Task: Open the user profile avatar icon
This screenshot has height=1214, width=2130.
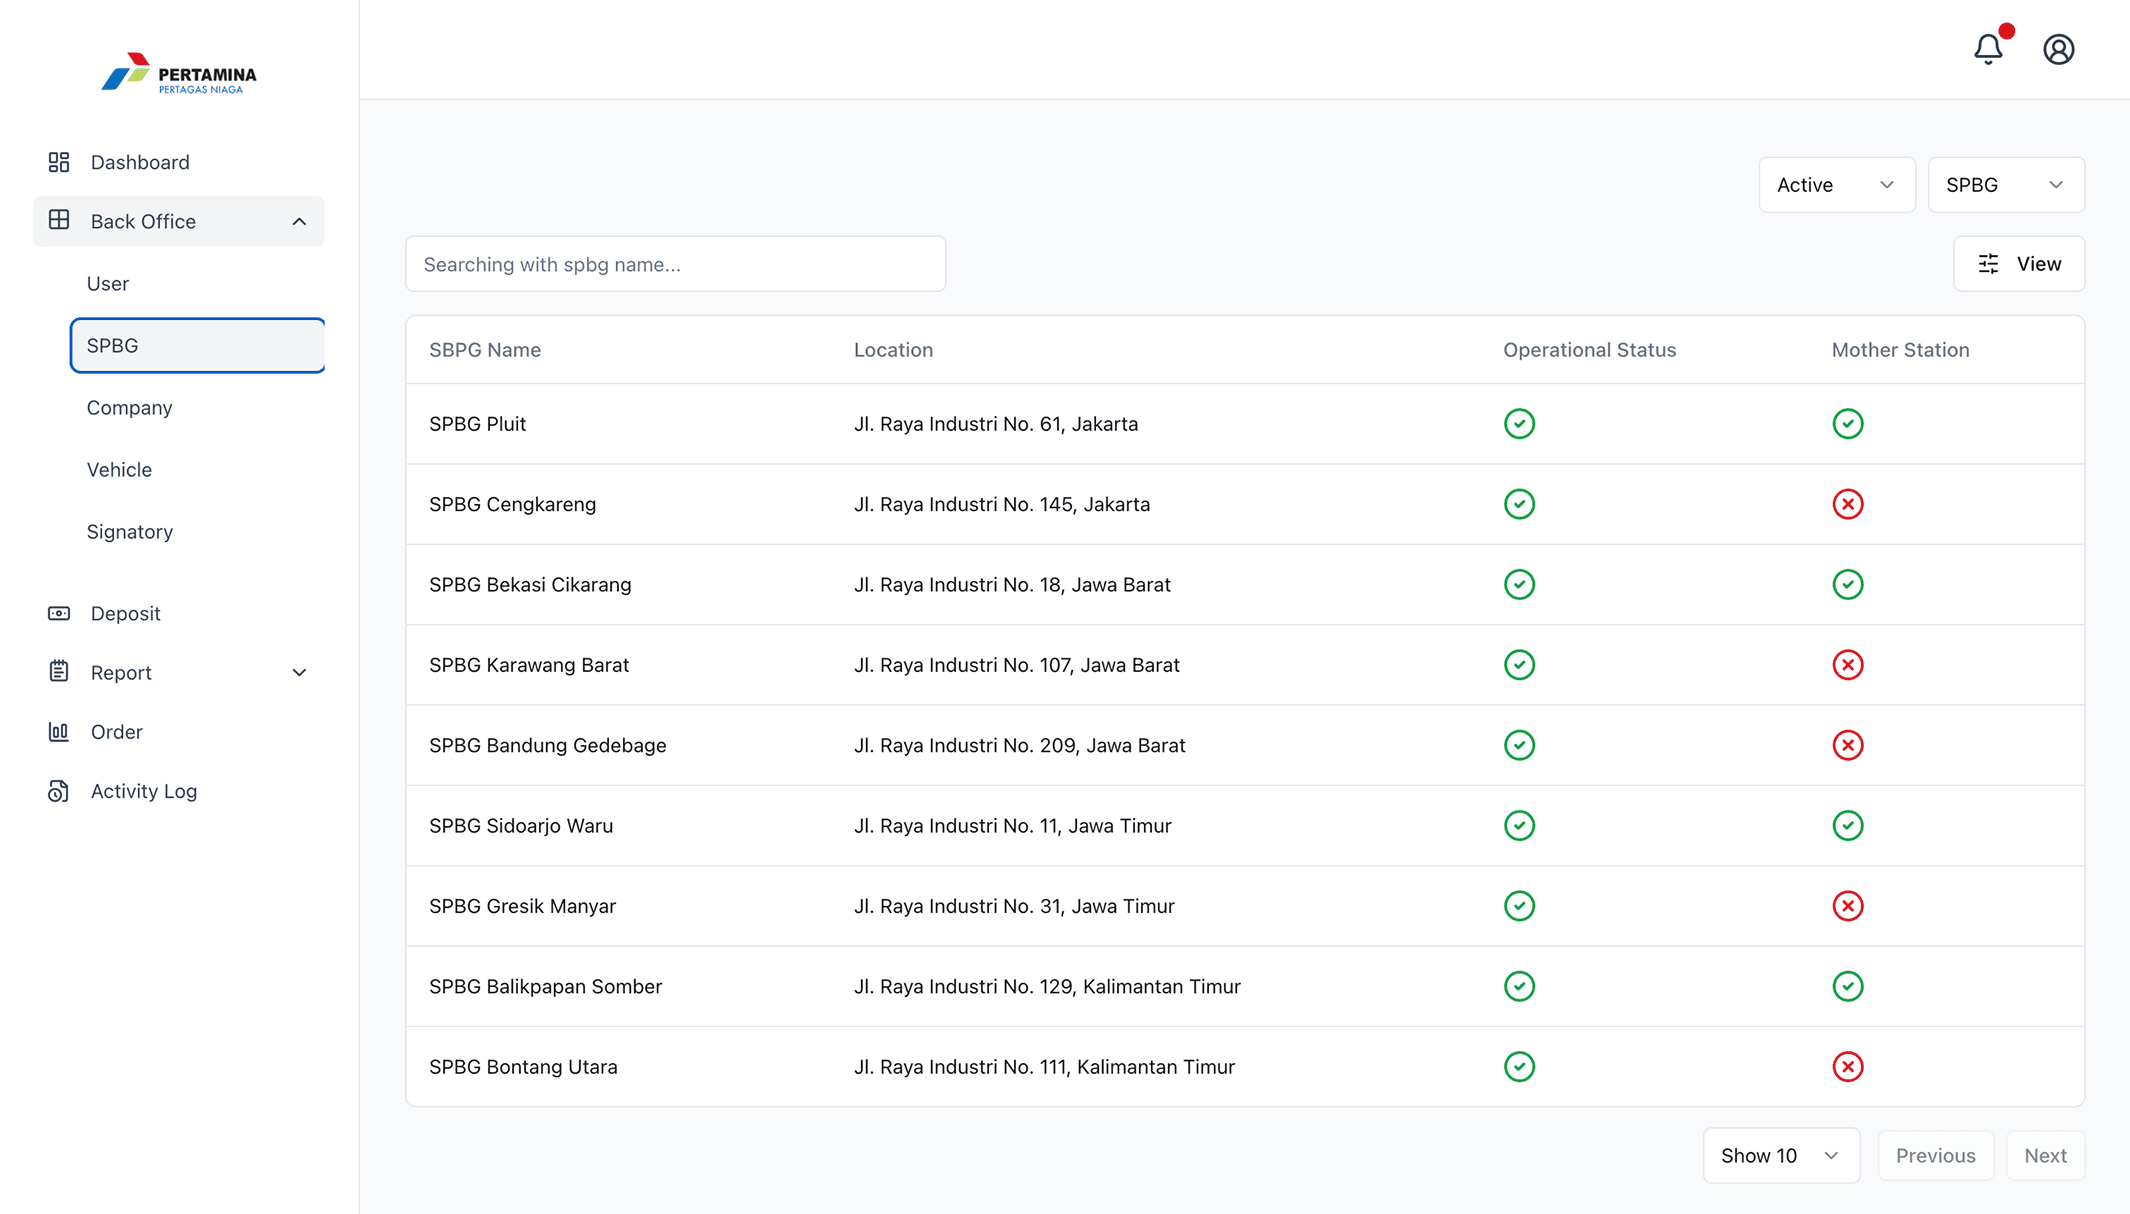Action: click(2058, 49)
